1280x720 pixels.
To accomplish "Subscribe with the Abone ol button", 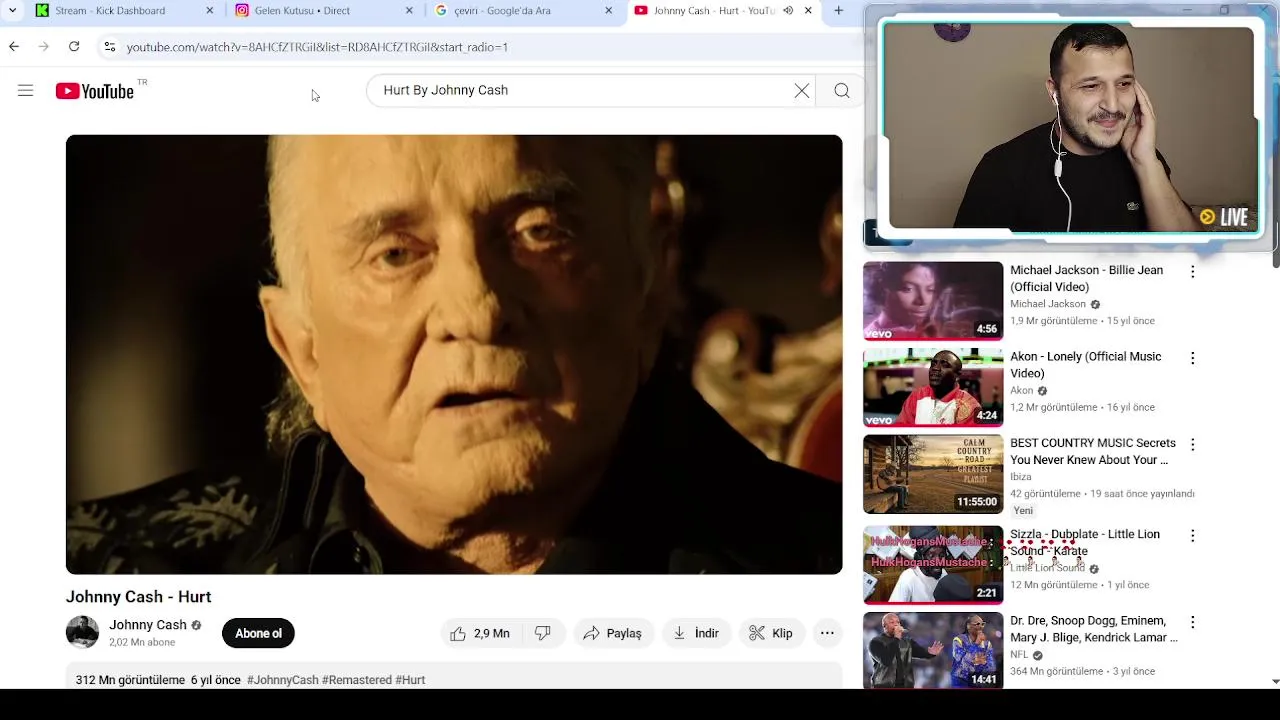I will click(x=258, y=634).
